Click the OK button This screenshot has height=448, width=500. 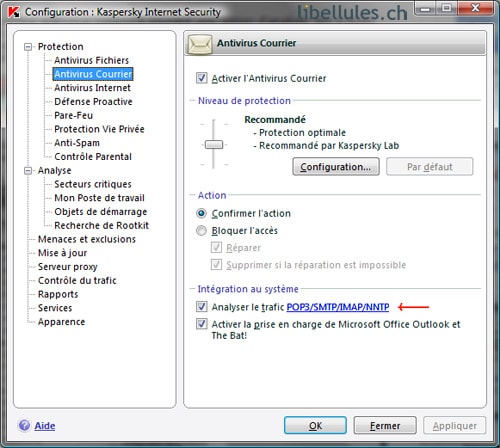(x=315, y=426)
